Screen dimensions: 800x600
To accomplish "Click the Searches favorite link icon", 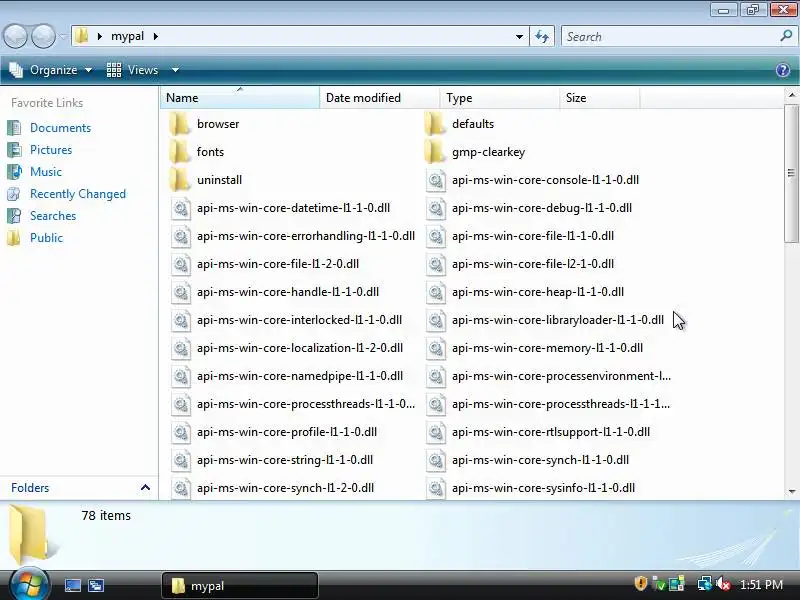I will [14, 216].
